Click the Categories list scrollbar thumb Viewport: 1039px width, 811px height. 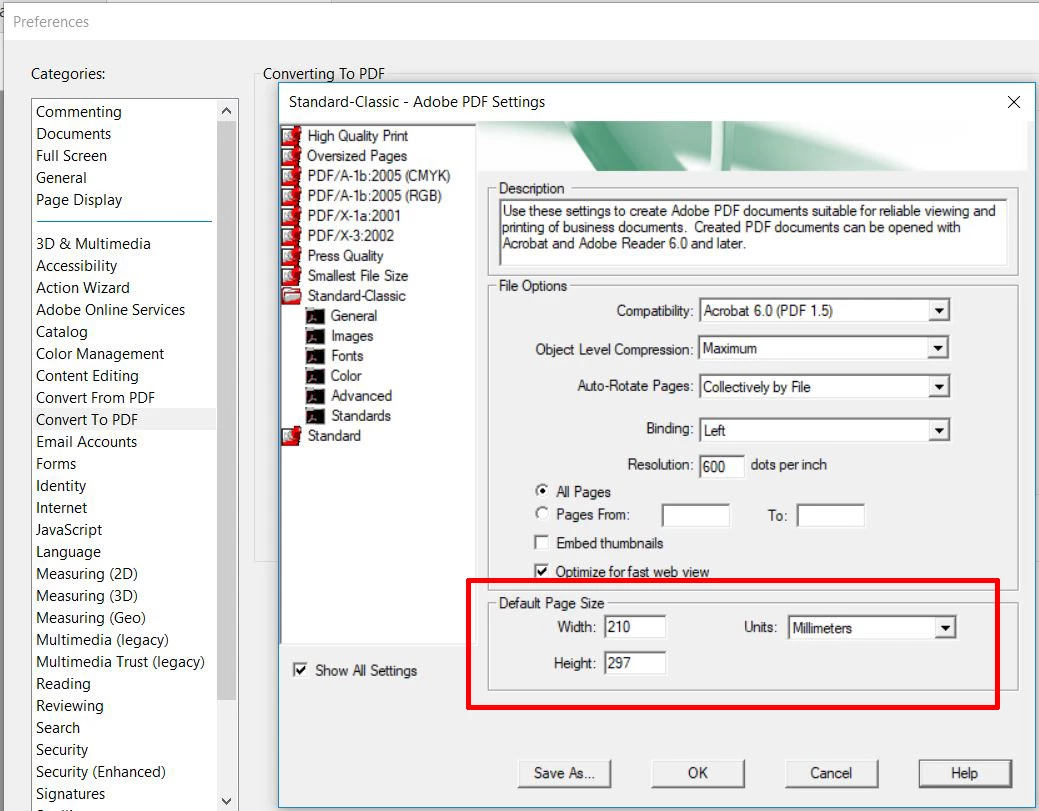tap(226, 409)
